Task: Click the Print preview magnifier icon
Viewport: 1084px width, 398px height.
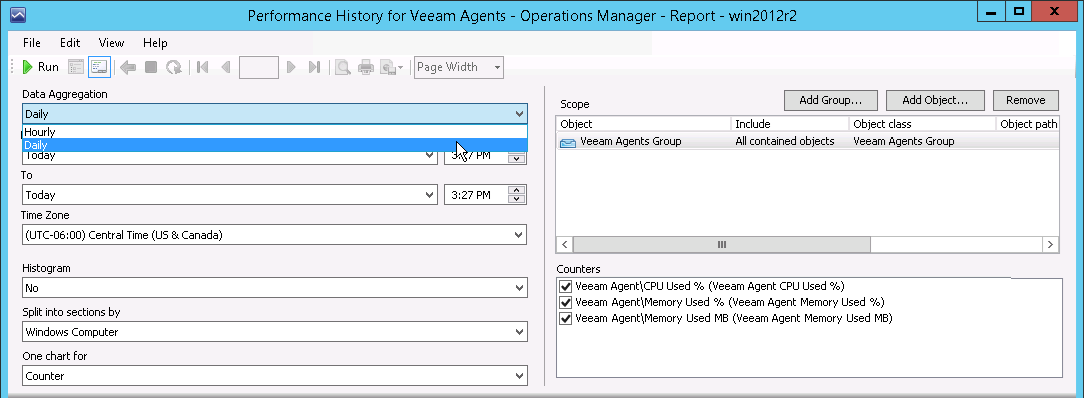Action: click(x=342, y=67)
